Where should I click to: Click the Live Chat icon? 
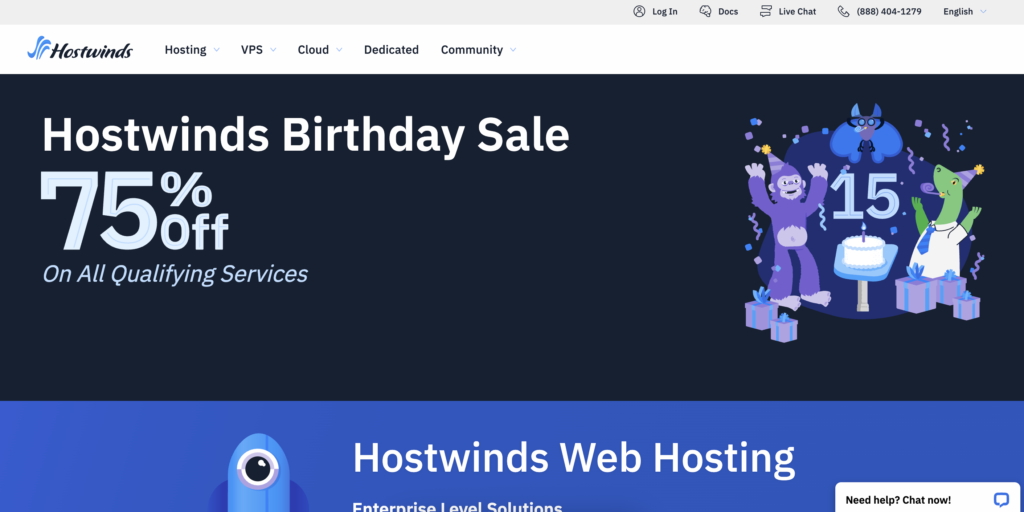[766, 12]
